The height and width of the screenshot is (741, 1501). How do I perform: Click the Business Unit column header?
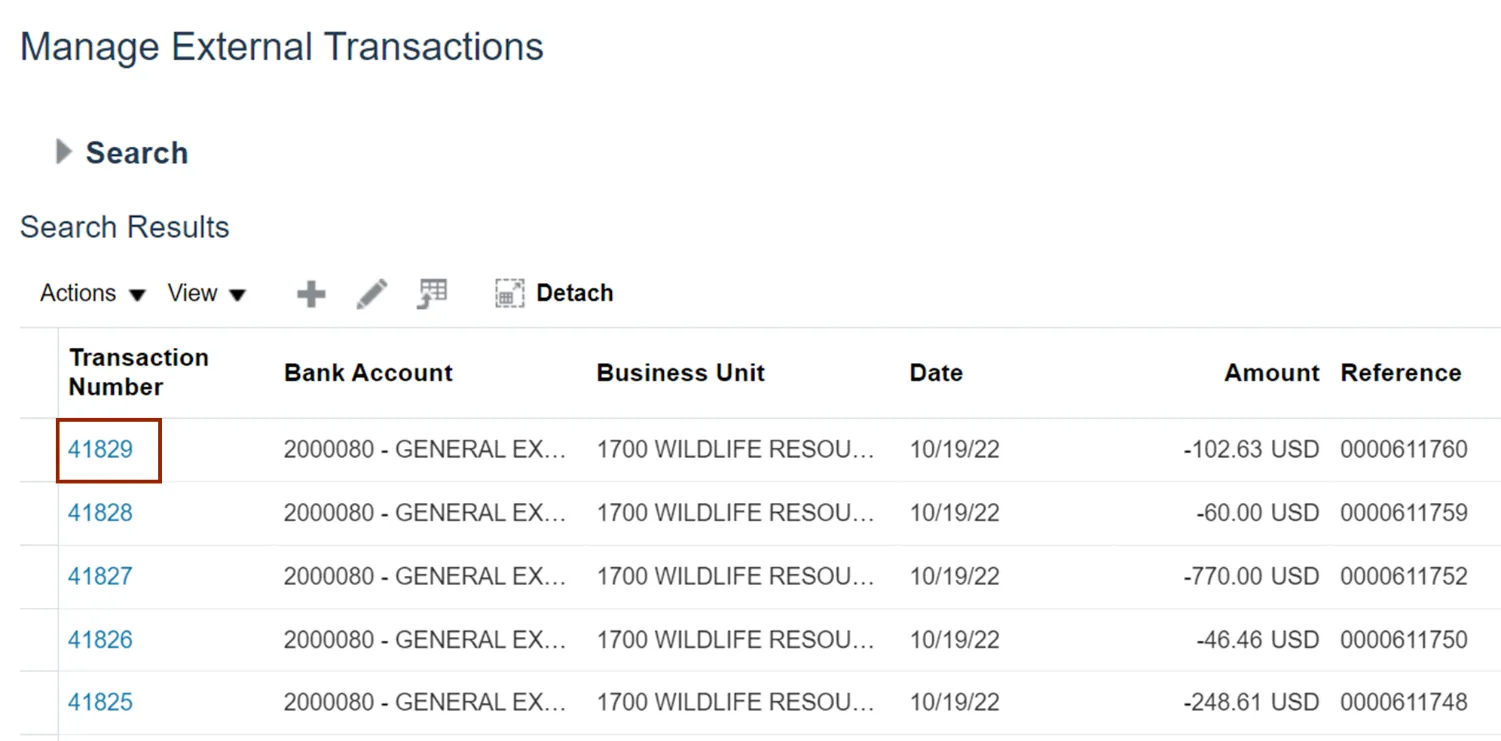pos(680,373)
